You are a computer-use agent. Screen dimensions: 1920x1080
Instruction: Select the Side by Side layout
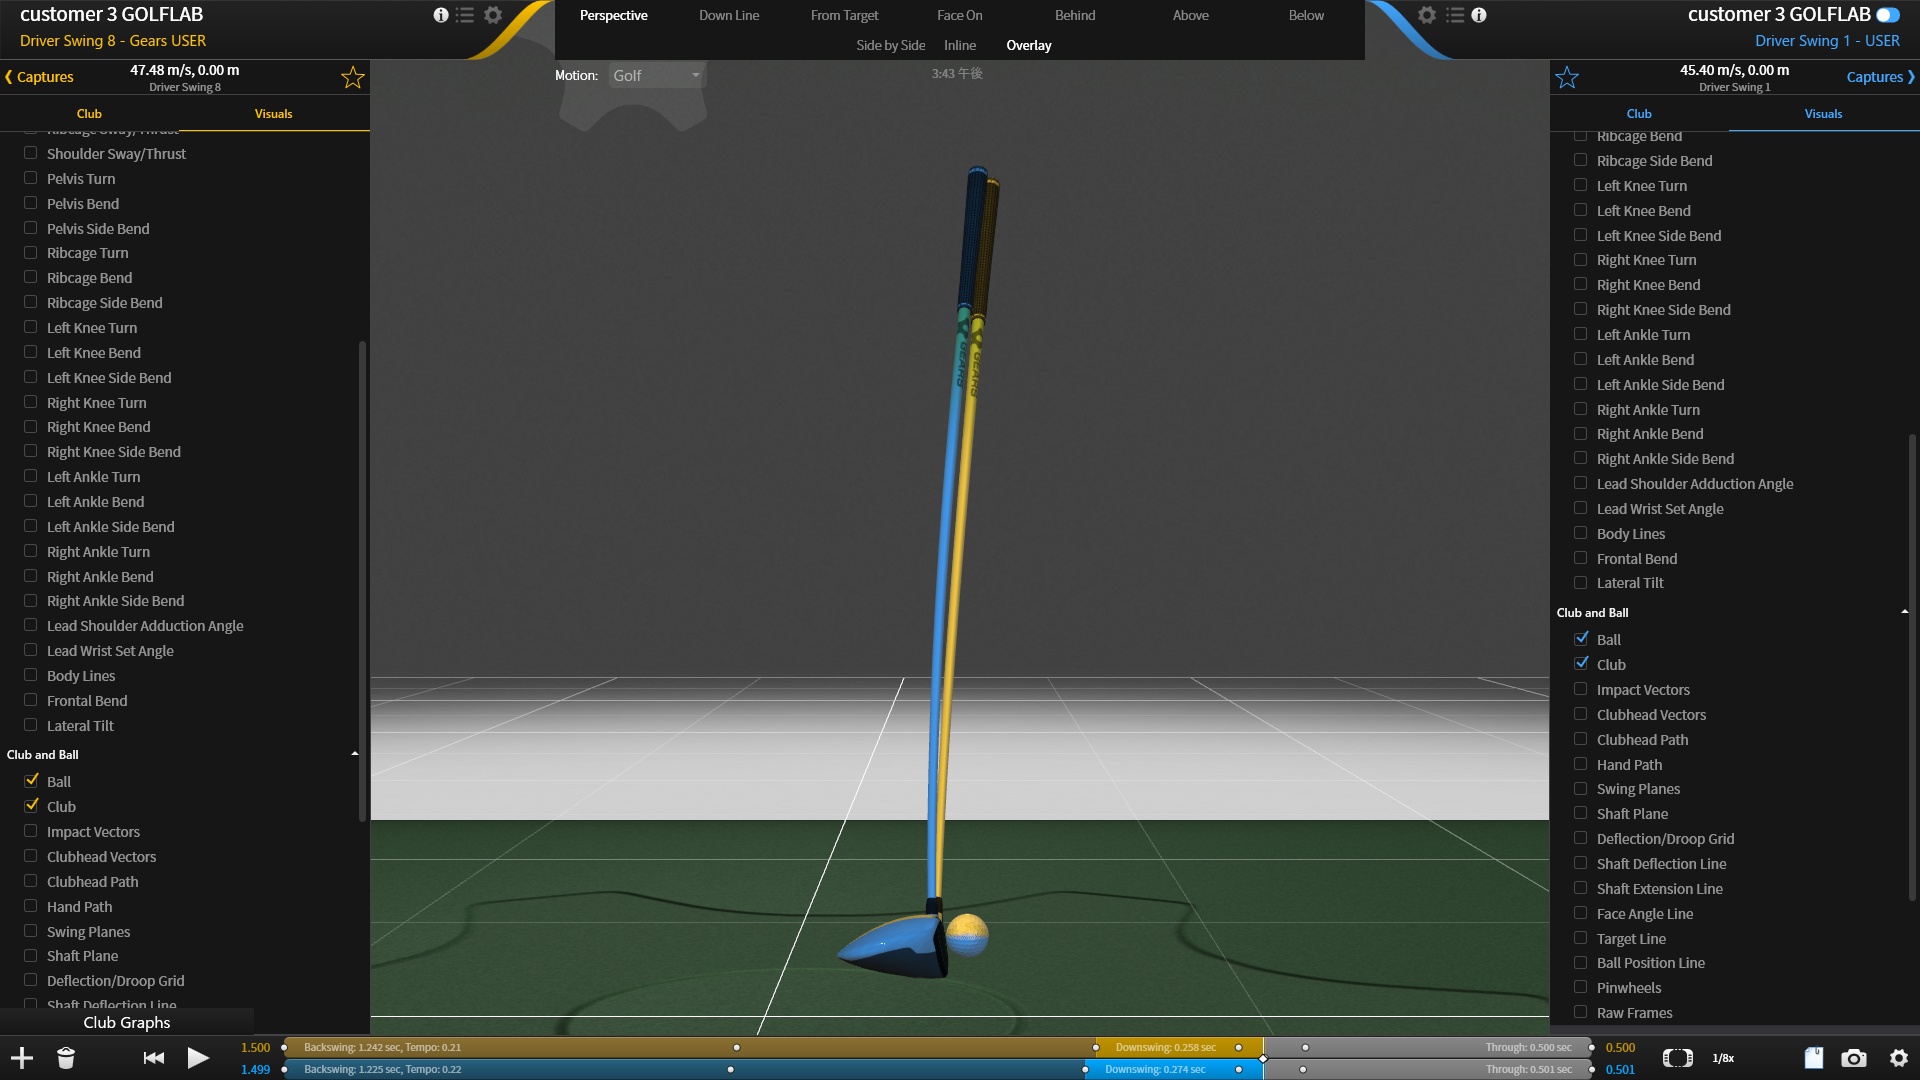(x=890, y=45)
